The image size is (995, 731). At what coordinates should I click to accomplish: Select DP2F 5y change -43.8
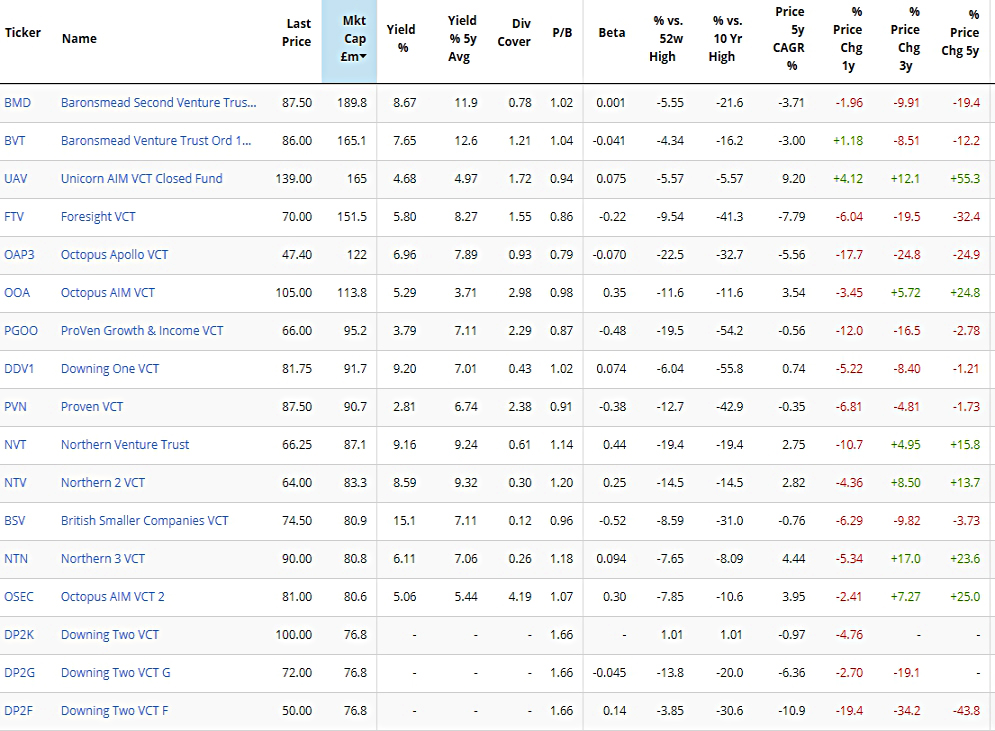966,711
